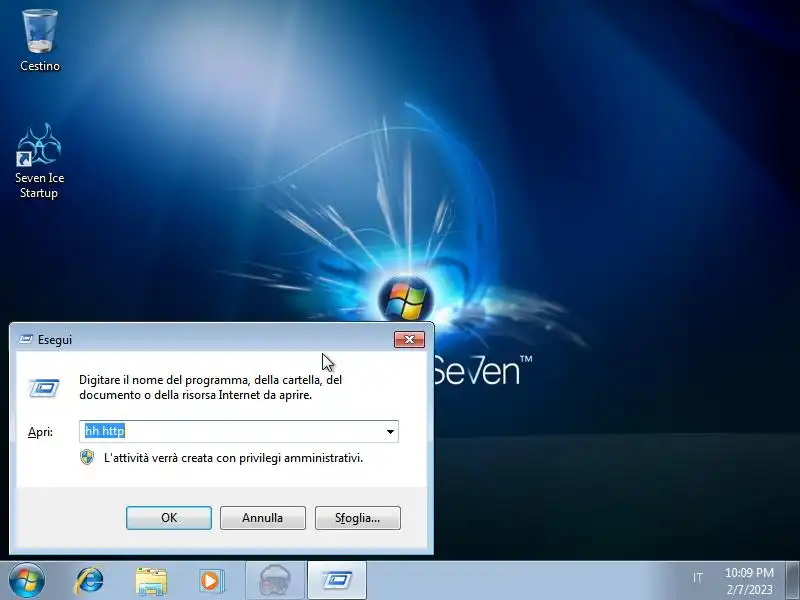The width and height of the screenshot is (800, 600).
Task: Click the 'Apri:' label
Action: click(40, 432)
